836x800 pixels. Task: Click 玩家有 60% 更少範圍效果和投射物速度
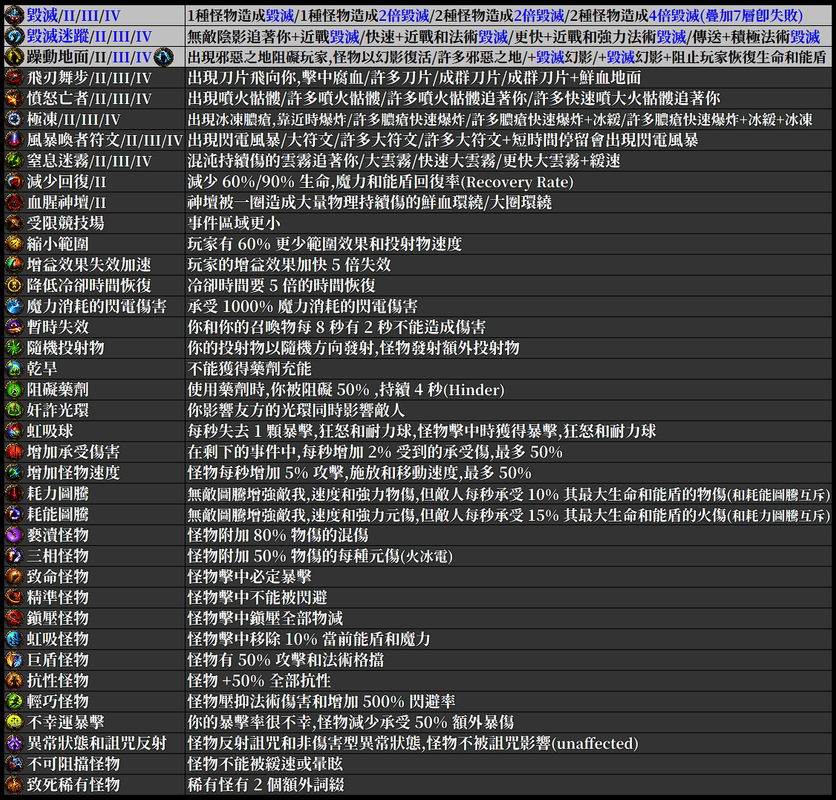tap(325, 244)
